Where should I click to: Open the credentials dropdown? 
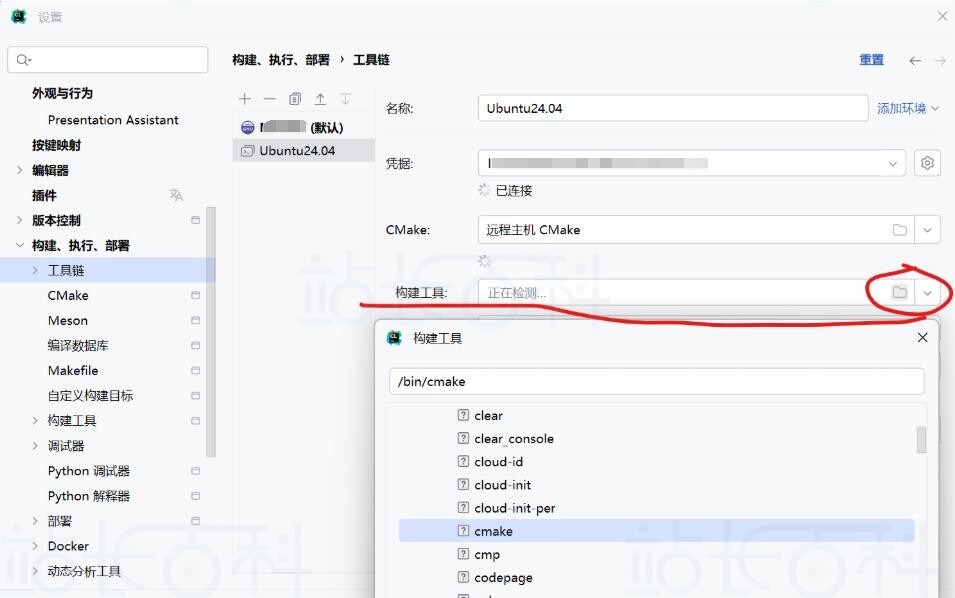click(892, 164)
